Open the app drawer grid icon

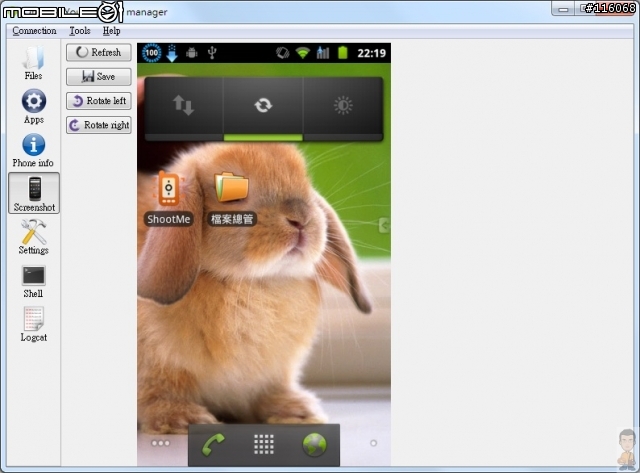[264, 444]
